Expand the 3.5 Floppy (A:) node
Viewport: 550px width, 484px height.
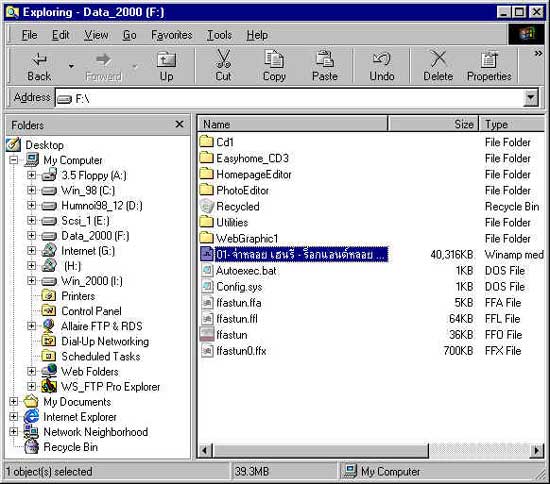coord(32,175)
